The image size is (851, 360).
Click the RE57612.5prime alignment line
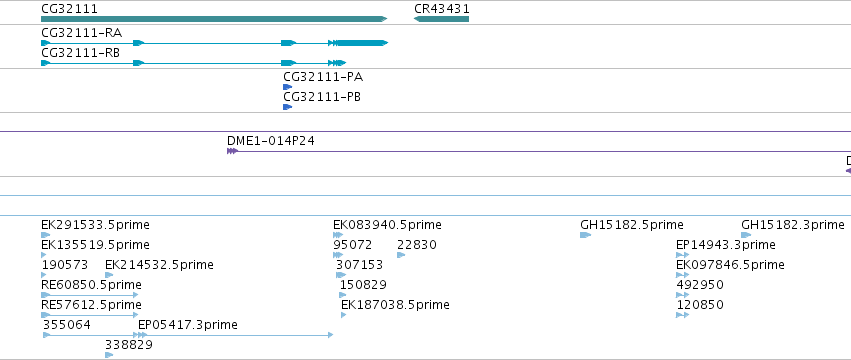90,315
